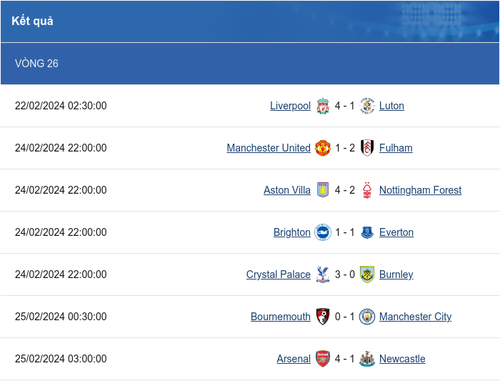Click the Burnley club crest

(367, 274)
